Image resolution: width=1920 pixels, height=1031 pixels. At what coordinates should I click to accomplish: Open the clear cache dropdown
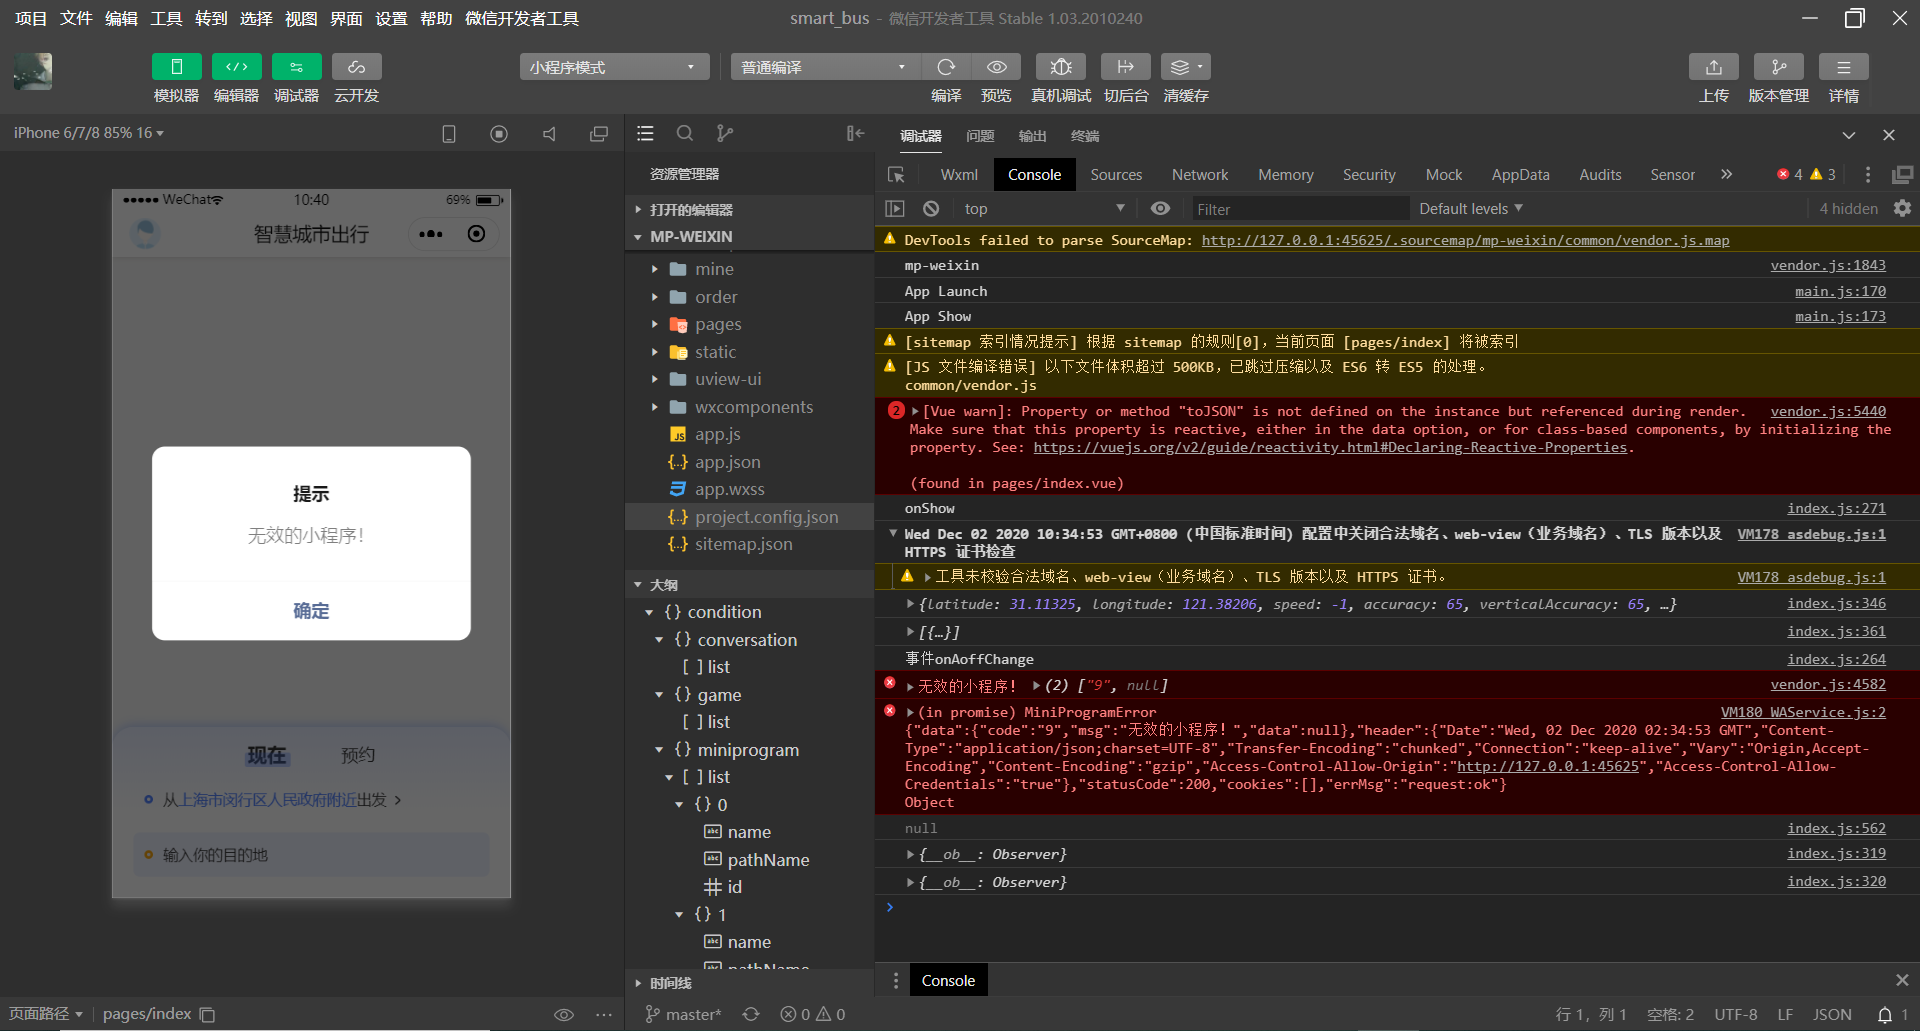pyautogui.click(x=1186, y=67)
